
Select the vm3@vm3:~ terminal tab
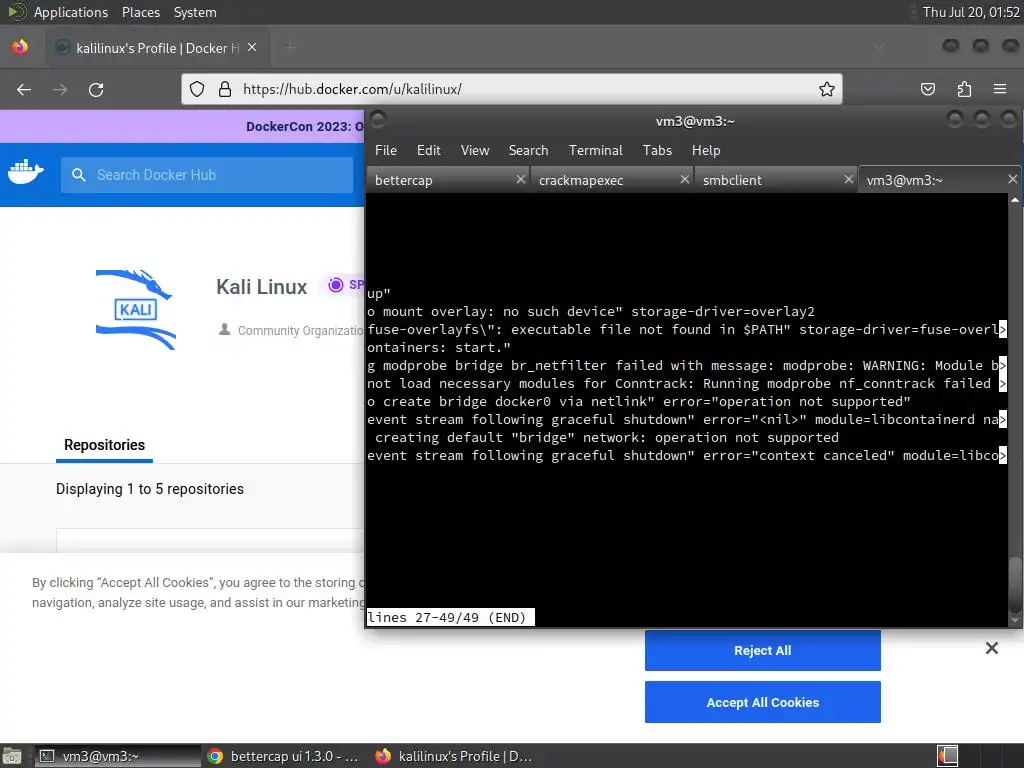[x=939, y=180]
